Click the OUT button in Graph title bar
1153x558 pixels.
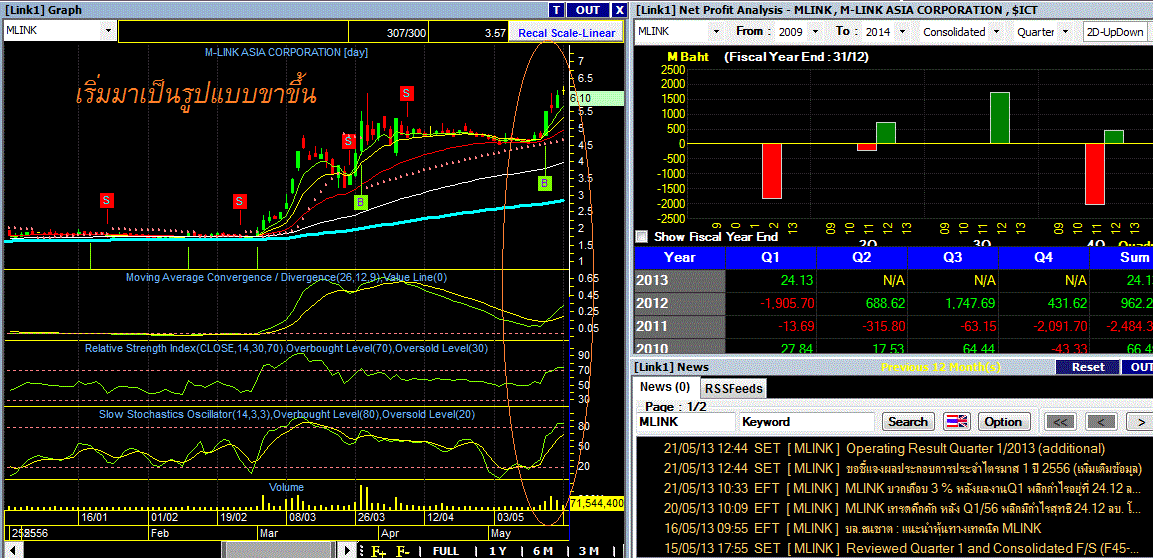[x=588, y=10]
